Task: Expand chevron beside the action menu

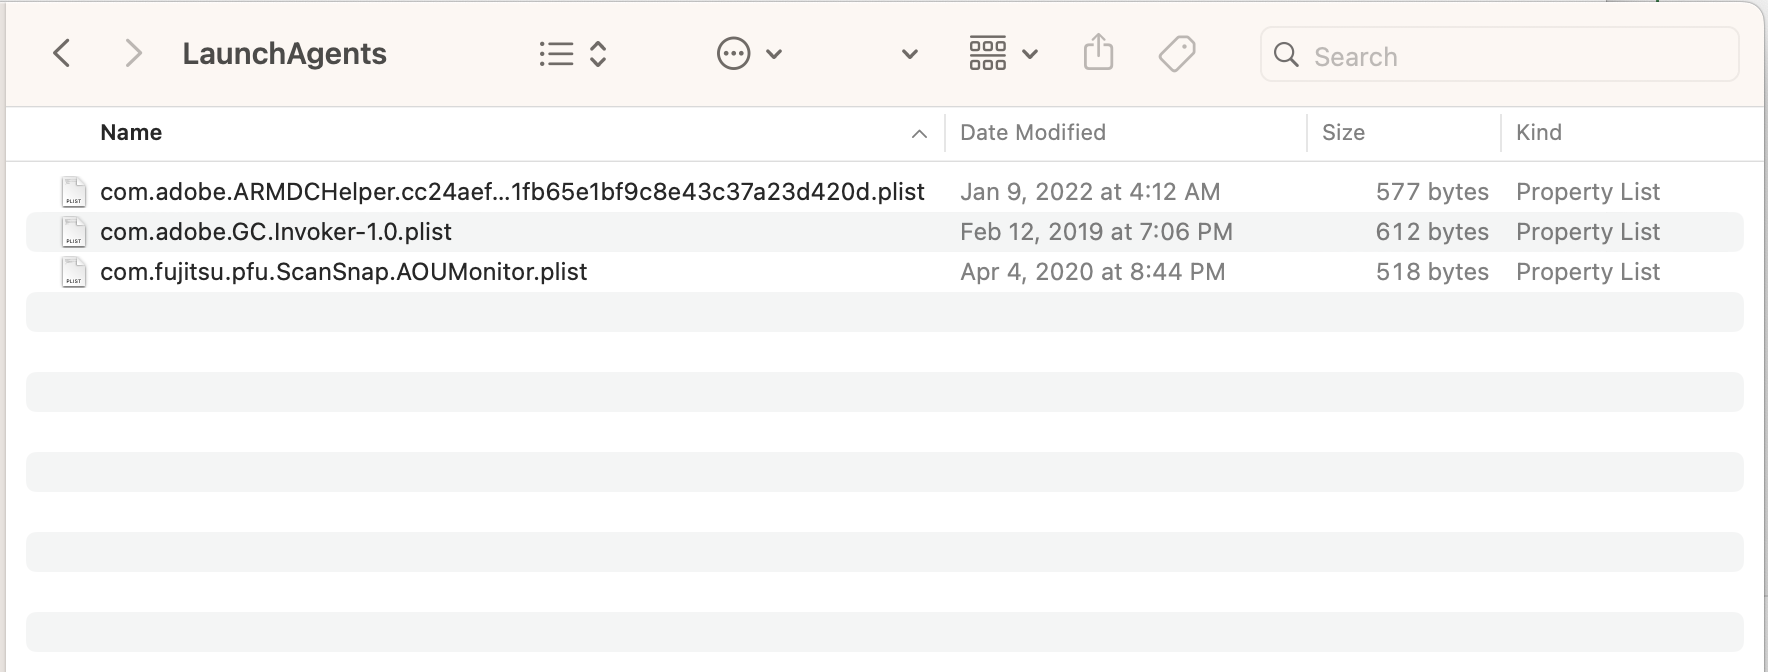Action: point(774,54)
